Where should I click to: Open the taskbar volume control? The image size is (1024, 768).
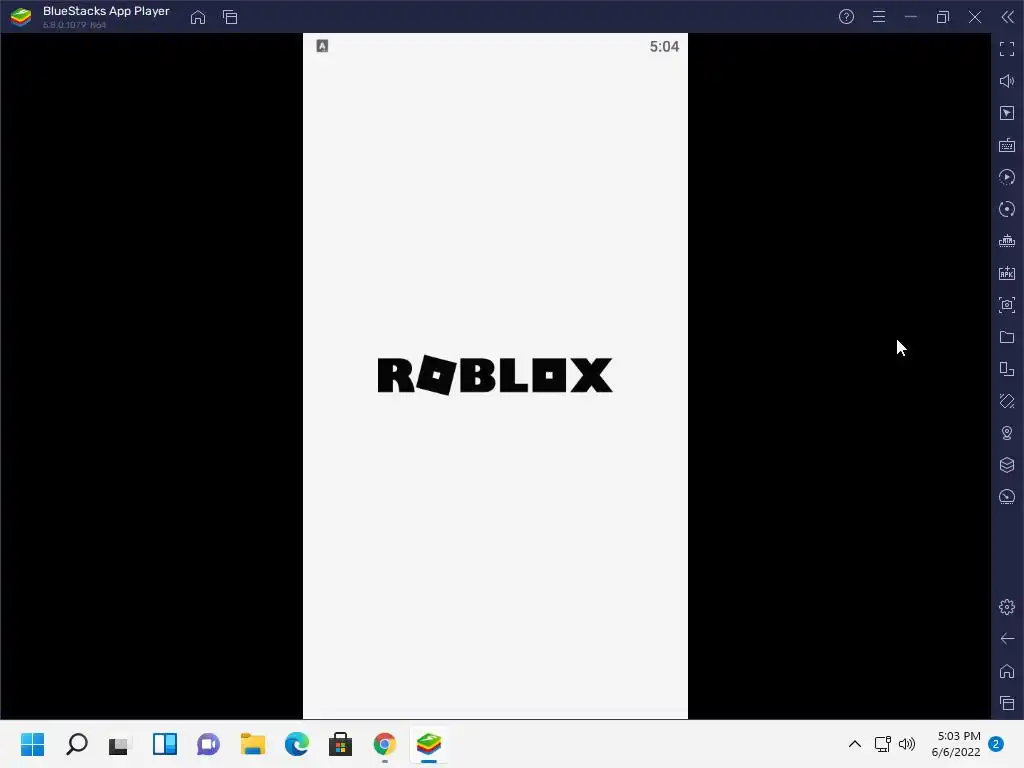click(906, 744)
